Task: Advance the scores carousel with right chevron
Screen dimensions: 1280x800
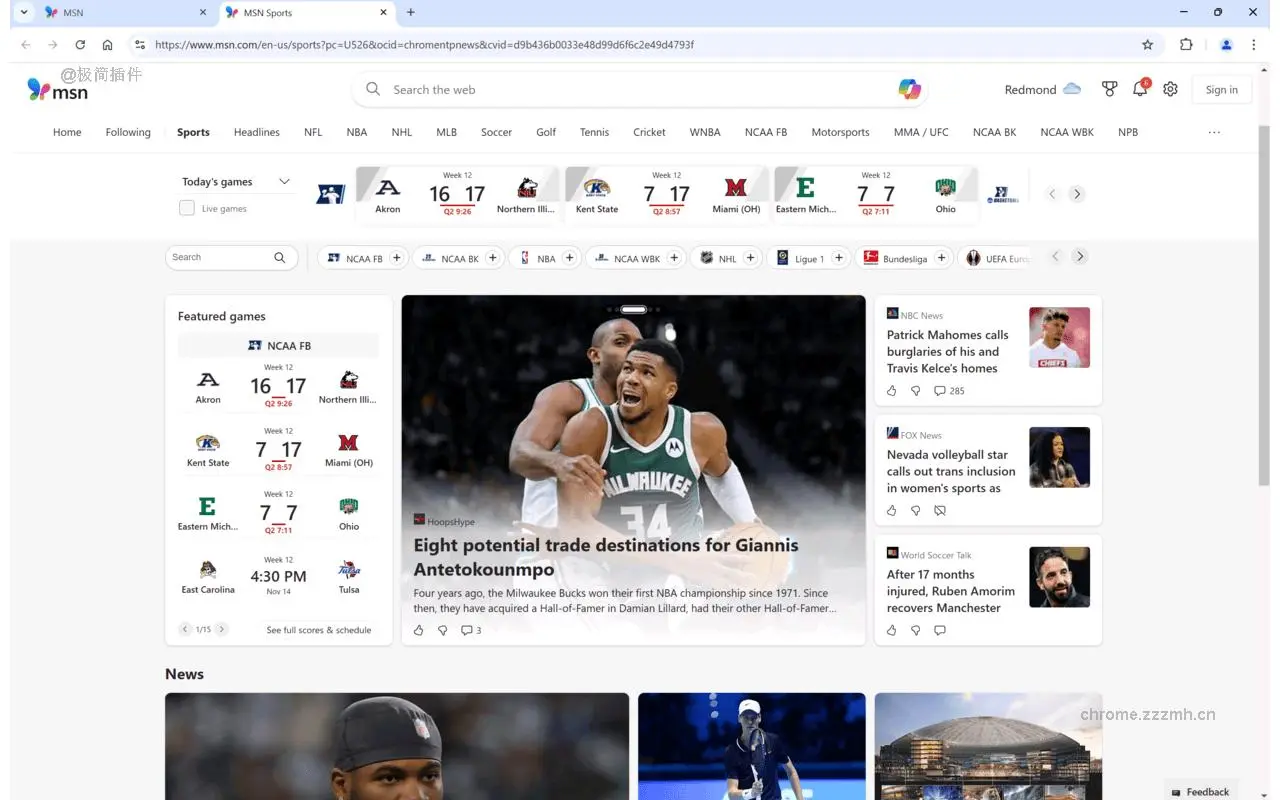Action: [x=1077, y=194]
